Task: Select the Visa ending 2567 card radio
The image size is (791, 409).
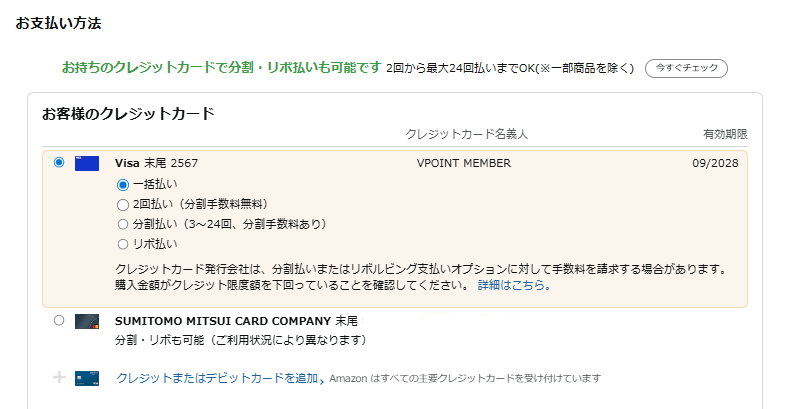Action: [x=59, y=162]
